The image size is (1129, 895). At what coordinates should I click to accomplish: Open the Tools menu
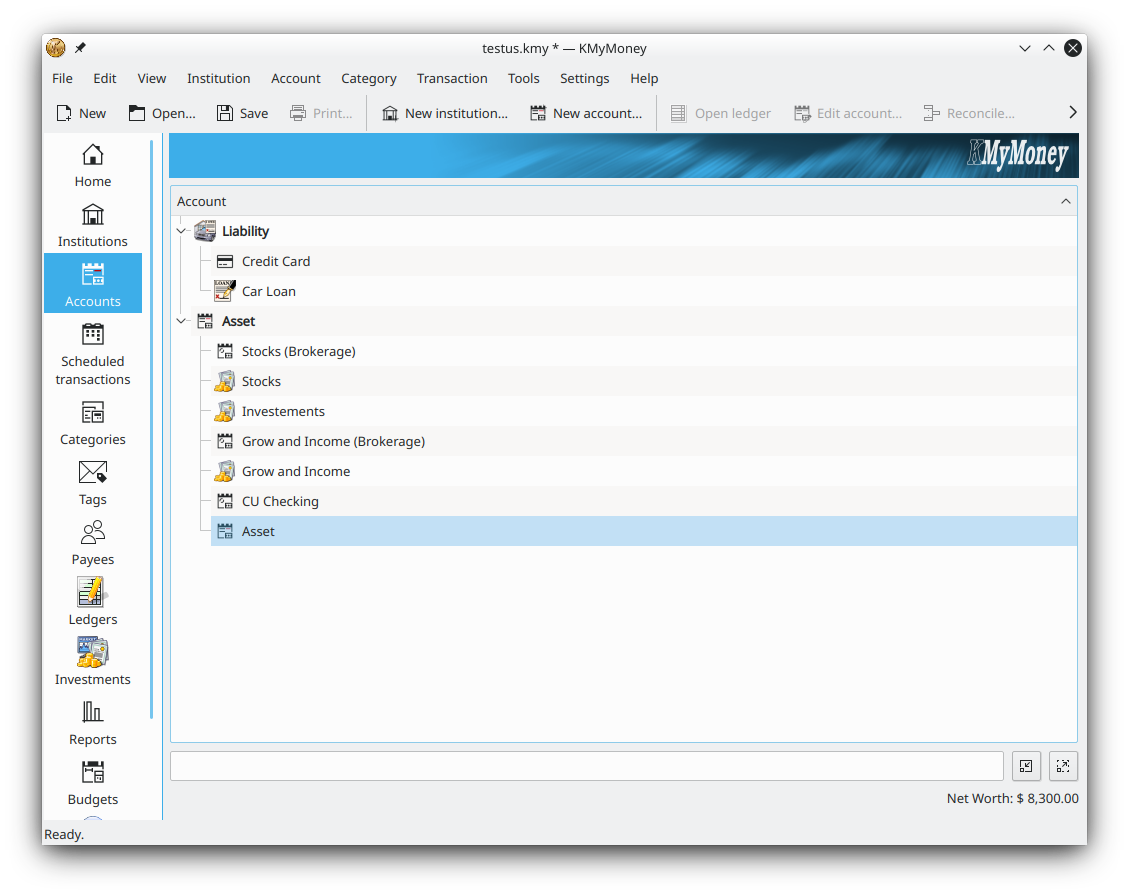point(523,78)
